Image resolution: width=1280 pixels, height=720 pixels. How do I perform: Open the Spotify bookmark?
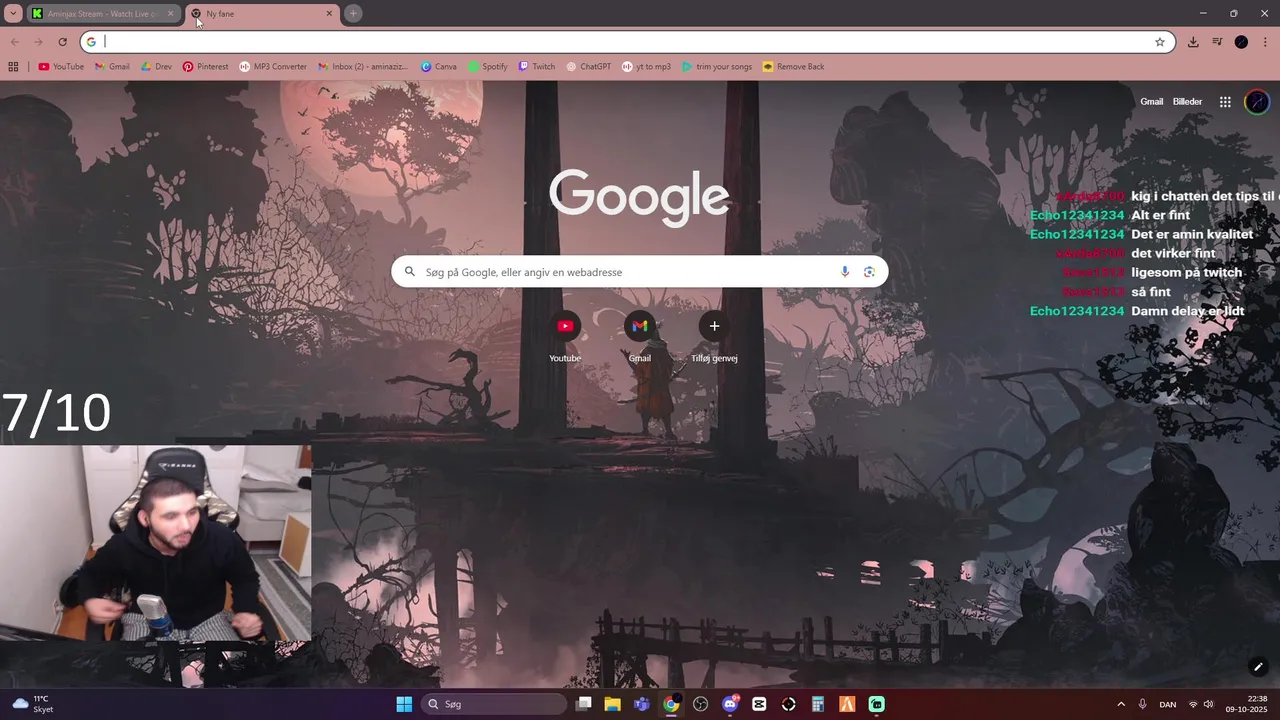click(x=488, y=67)
